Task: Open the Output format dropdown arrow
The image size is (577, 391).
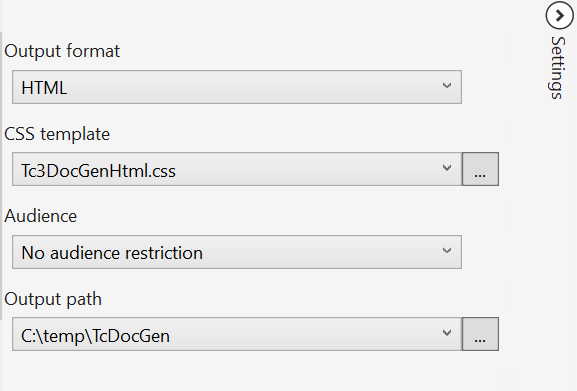Action: click(447, 86)
